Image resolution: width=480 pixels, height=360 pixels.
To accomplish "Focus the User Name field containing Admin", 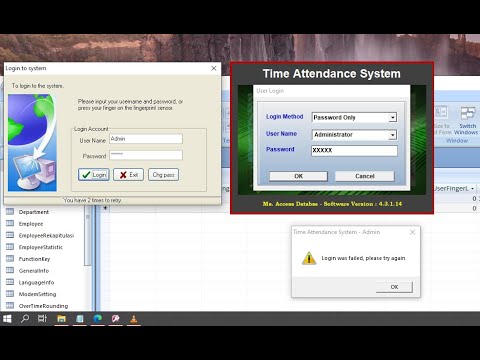I will (x=146, y=139).
